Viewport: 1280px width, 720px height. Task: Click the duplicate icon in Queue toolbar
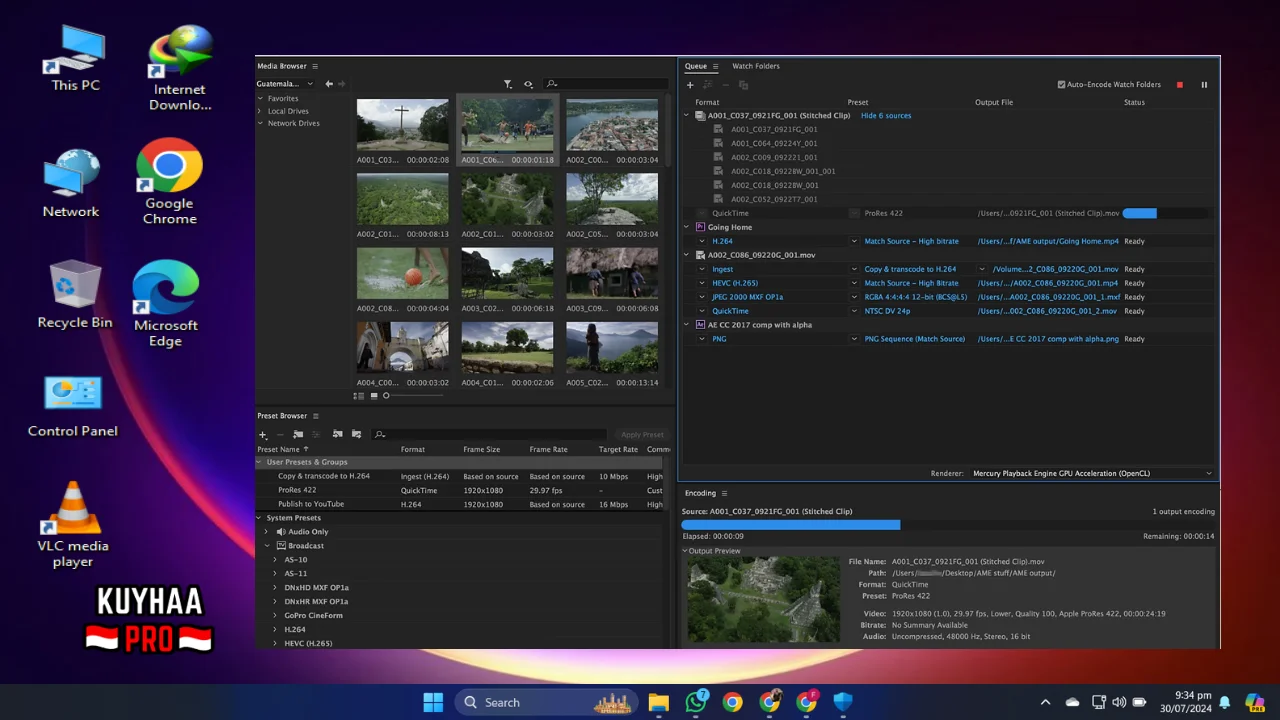click(743, 85)
